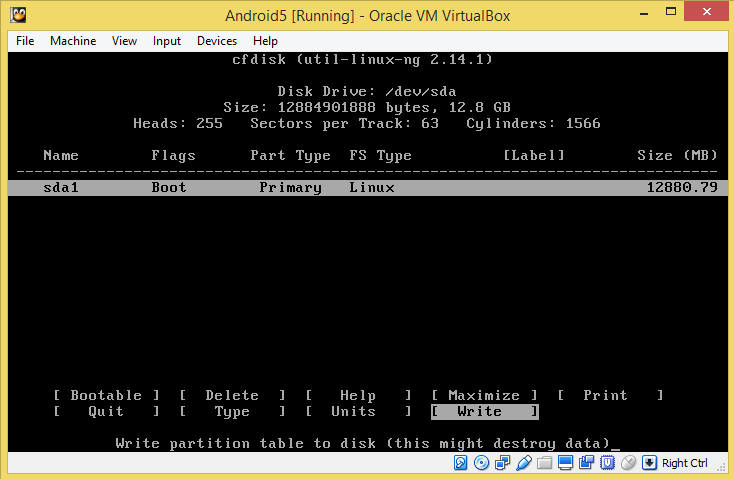
Task: Open the Machine menu
Action: pos(73,41)
